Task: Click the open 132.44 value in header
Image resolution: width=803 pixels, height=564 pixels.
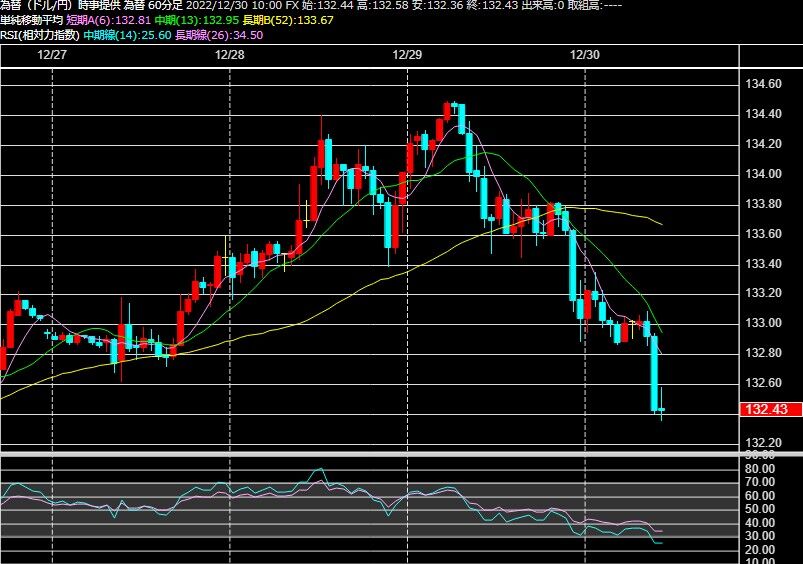Action: tap(328, 6)
